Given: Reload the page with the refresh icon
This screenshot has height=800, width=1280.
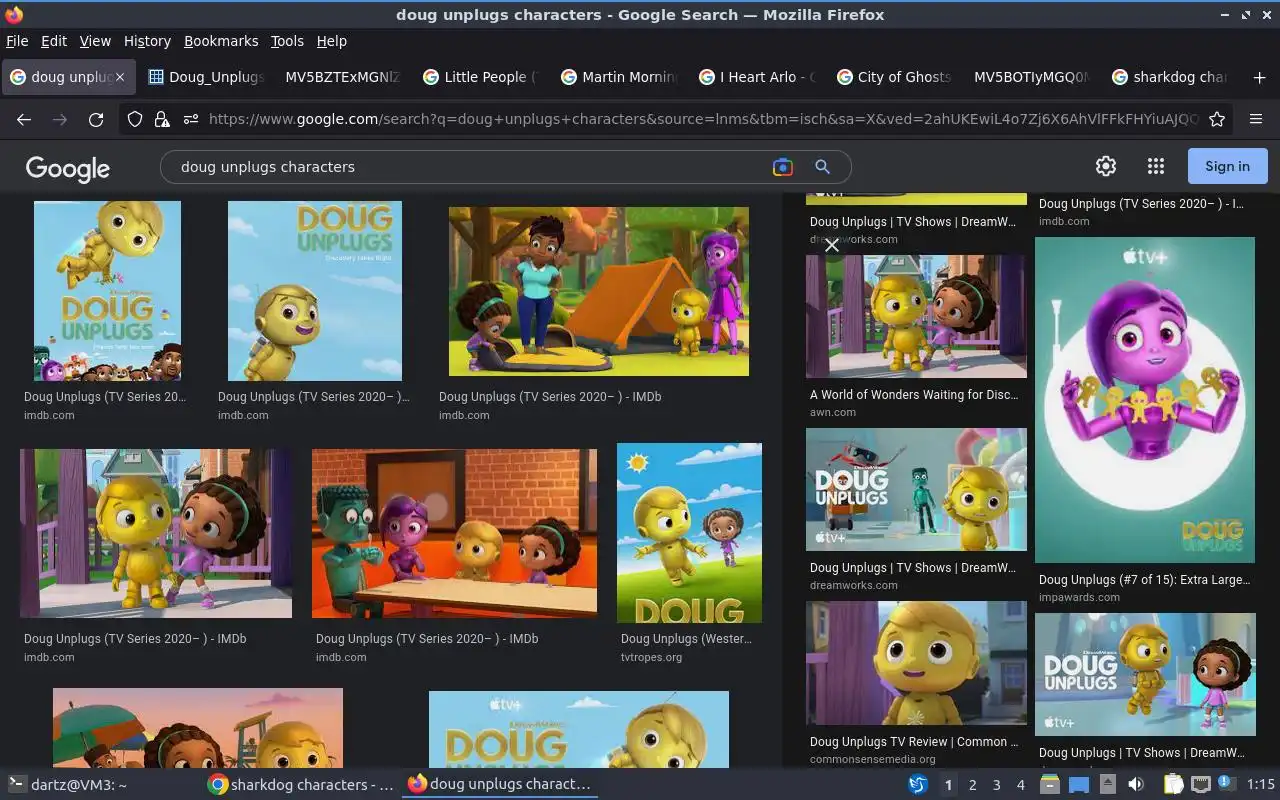Looking at the screenshot, I should pyautogui.click(x=96, y=119).
